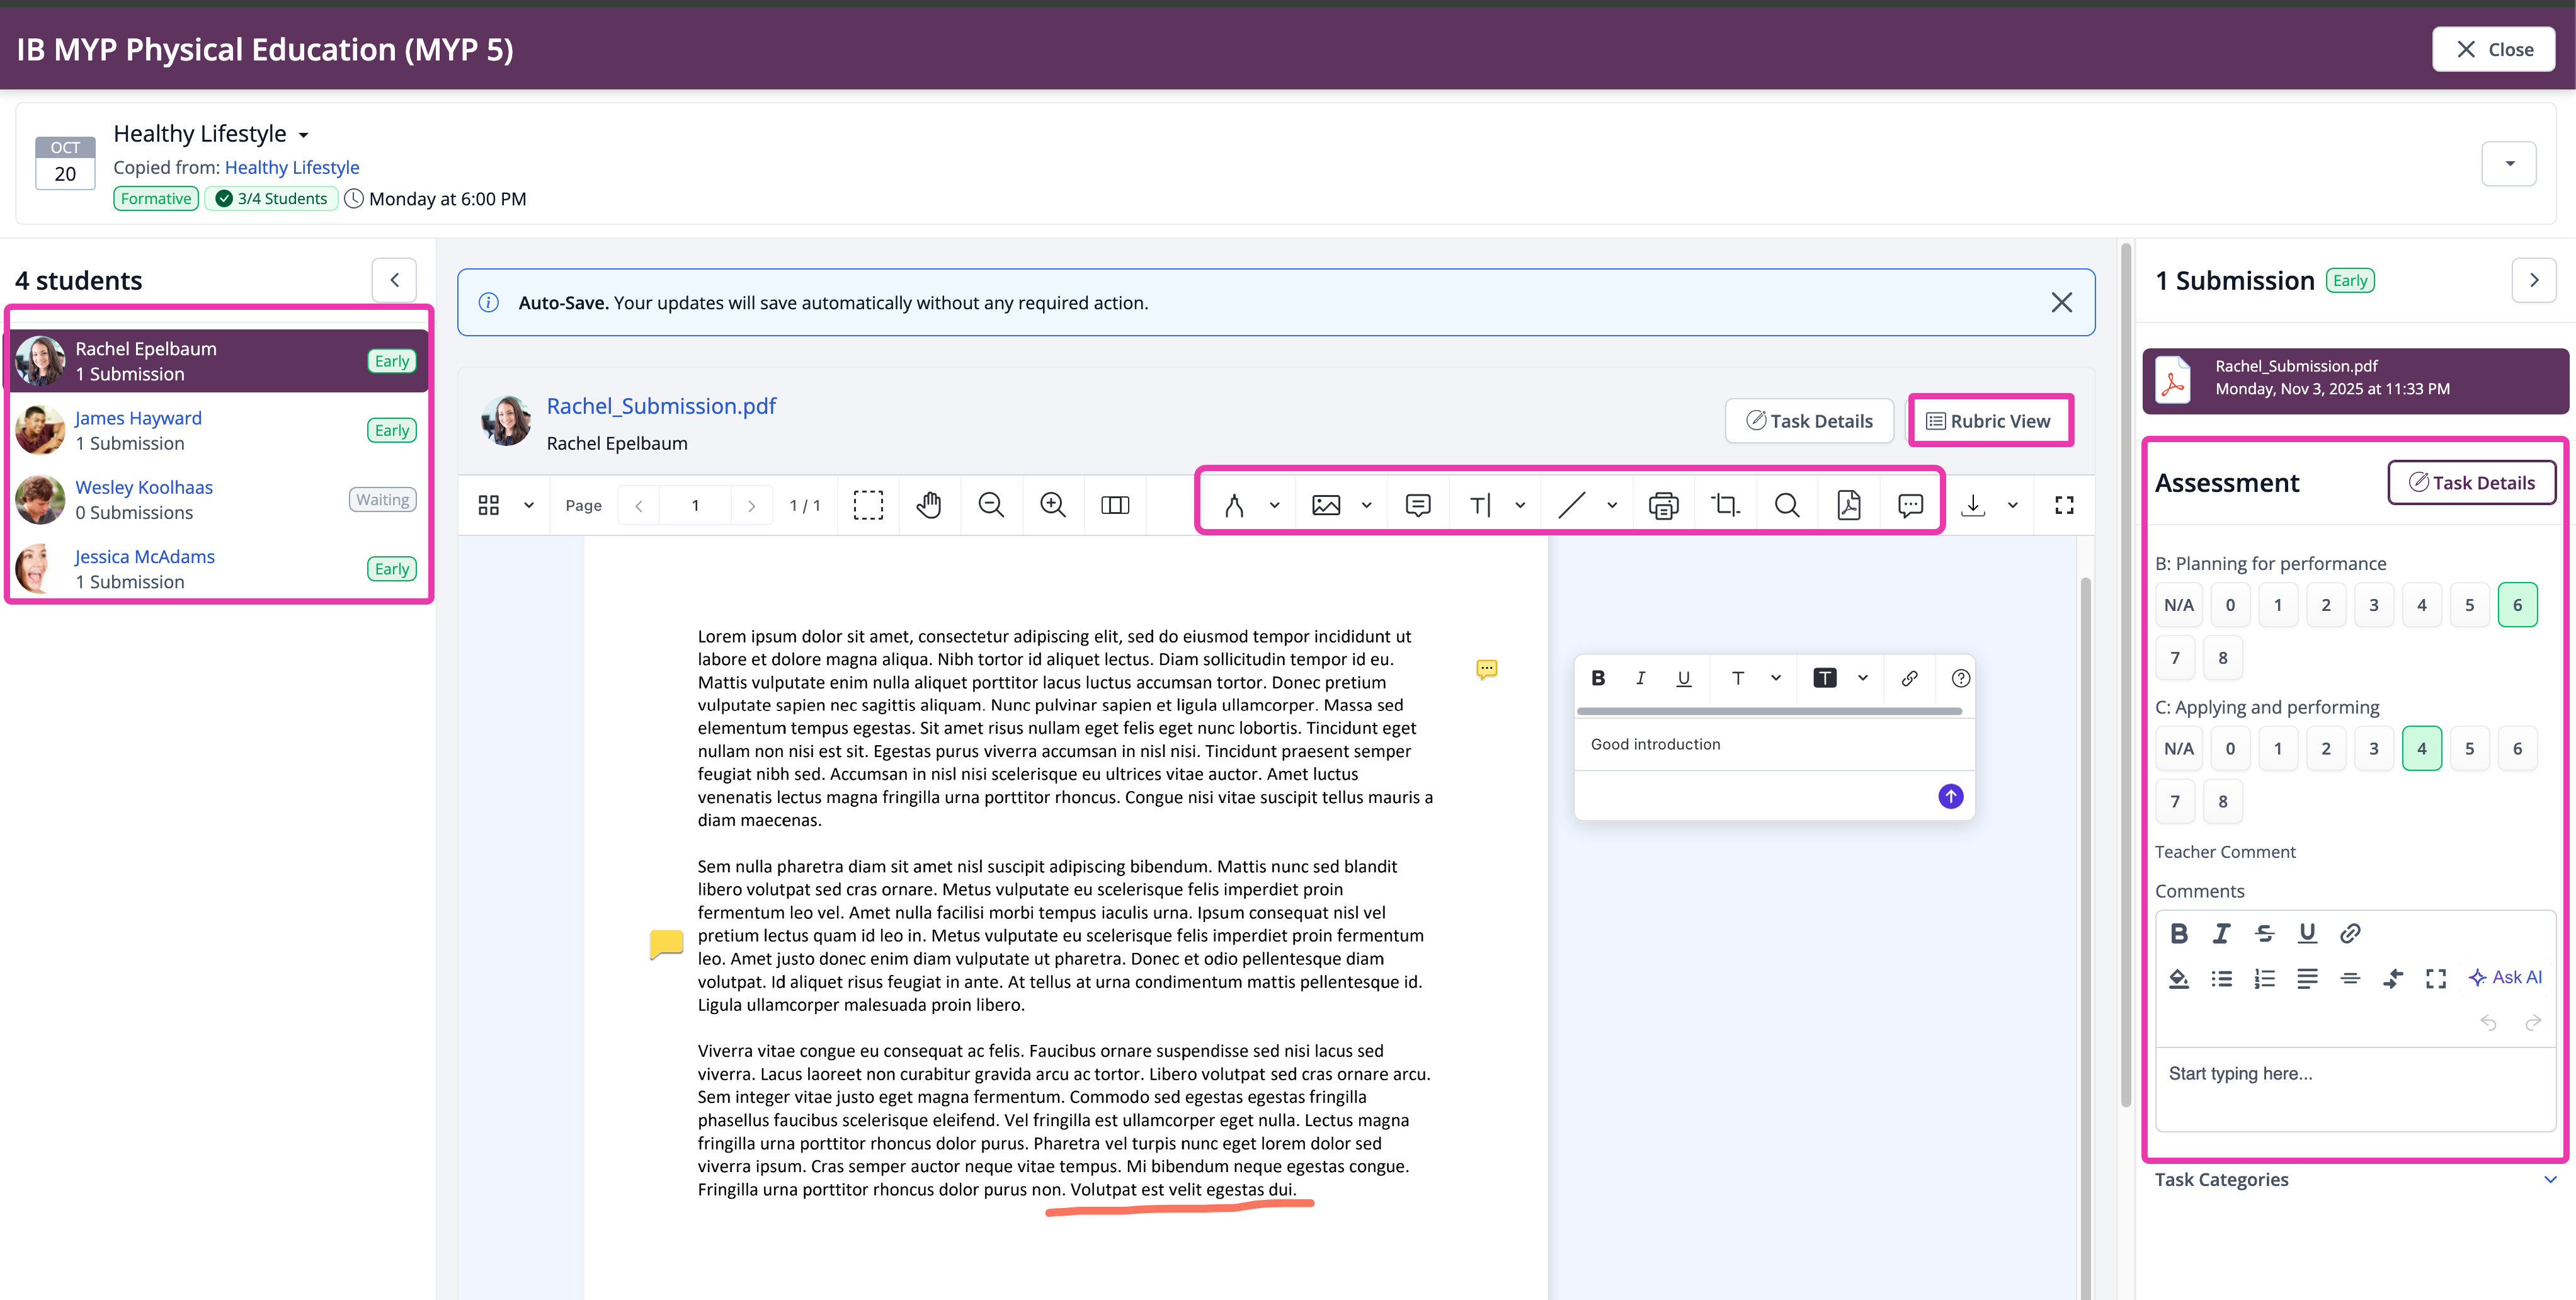The height and width of the screenshot is (1300, 2576).
Task: Select the note annotation tool
Action: [x=1418, y=505]
